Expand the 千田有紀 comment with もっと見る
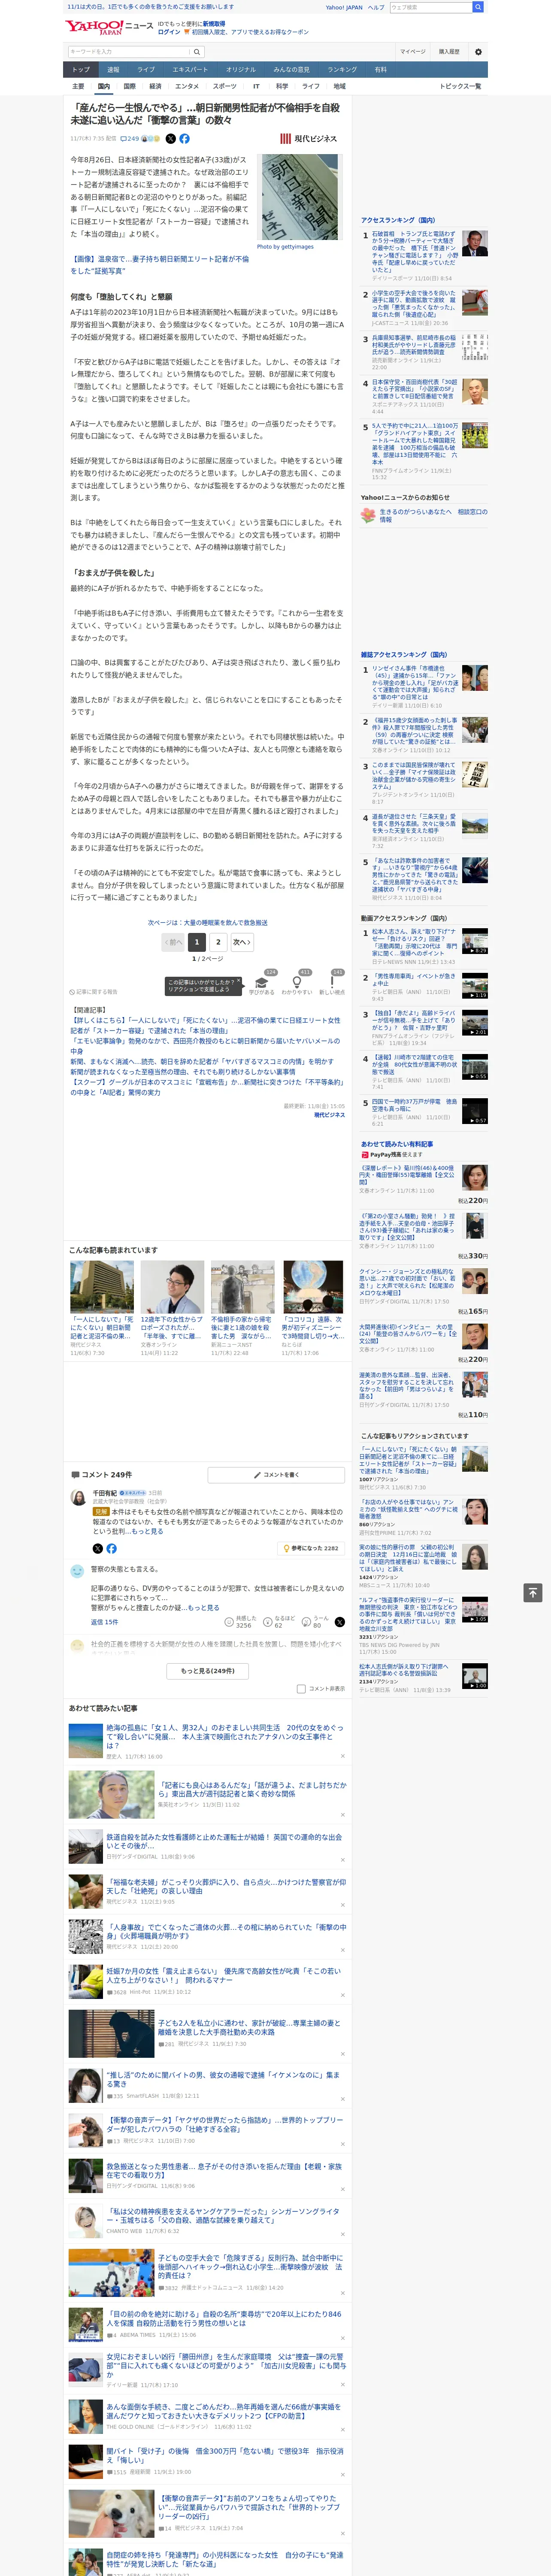Screen dimensions: 551x2576 (147, 1531)
